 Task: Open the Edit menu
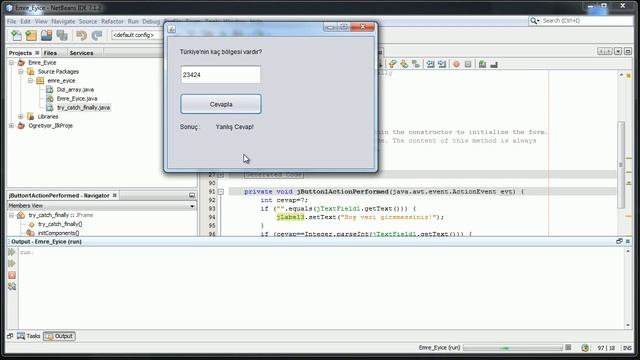coord(25,21)
